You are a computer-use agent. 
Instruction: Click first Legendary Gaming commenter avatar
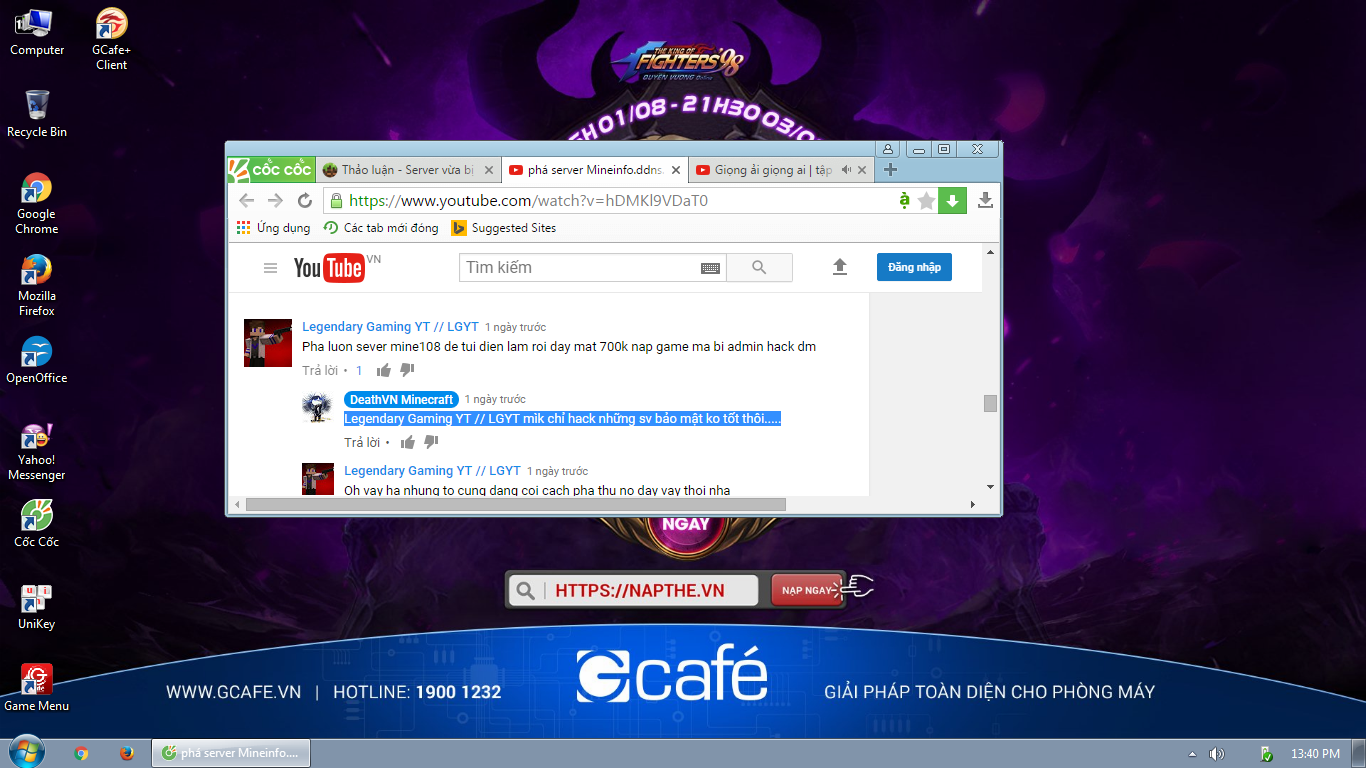(268, 343)
